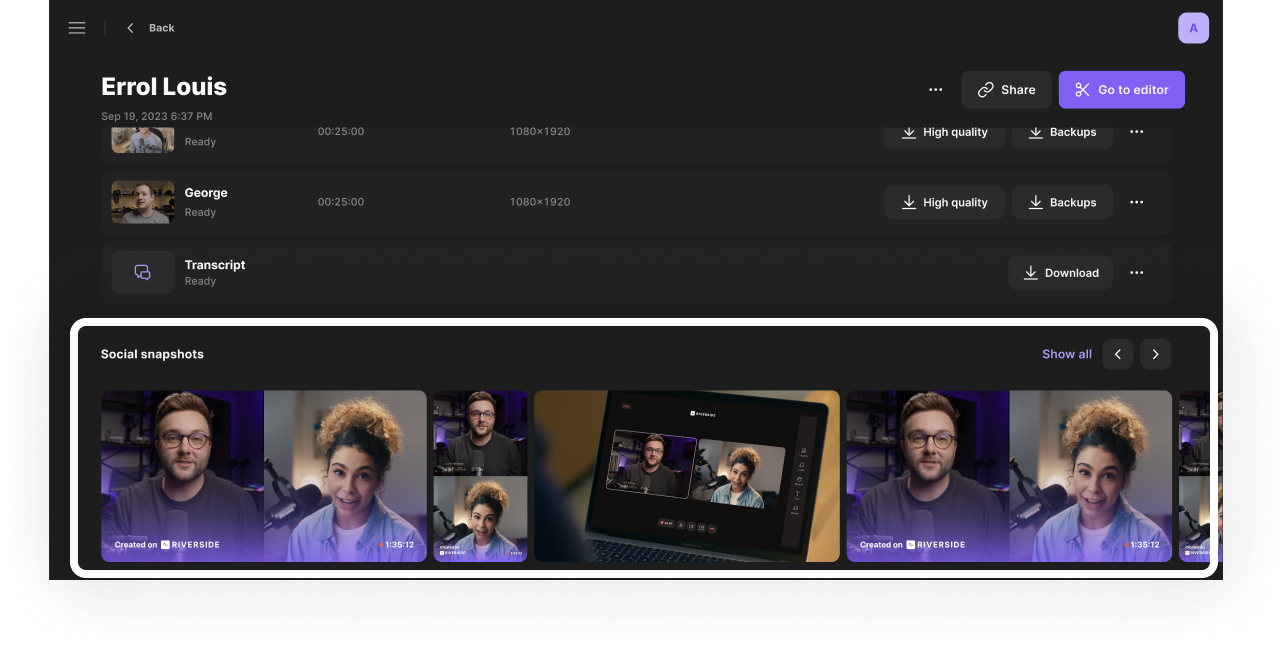The image size is (1288, 648).
Task: Click the George video thumbnail
Action: 142,202
